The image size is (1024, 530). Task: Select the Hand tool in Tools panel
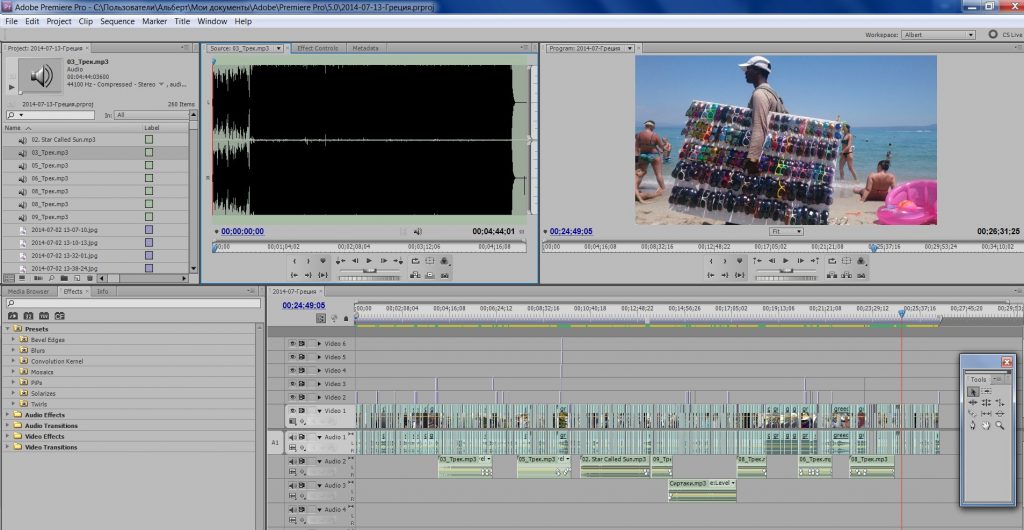(x=986, y=425)
